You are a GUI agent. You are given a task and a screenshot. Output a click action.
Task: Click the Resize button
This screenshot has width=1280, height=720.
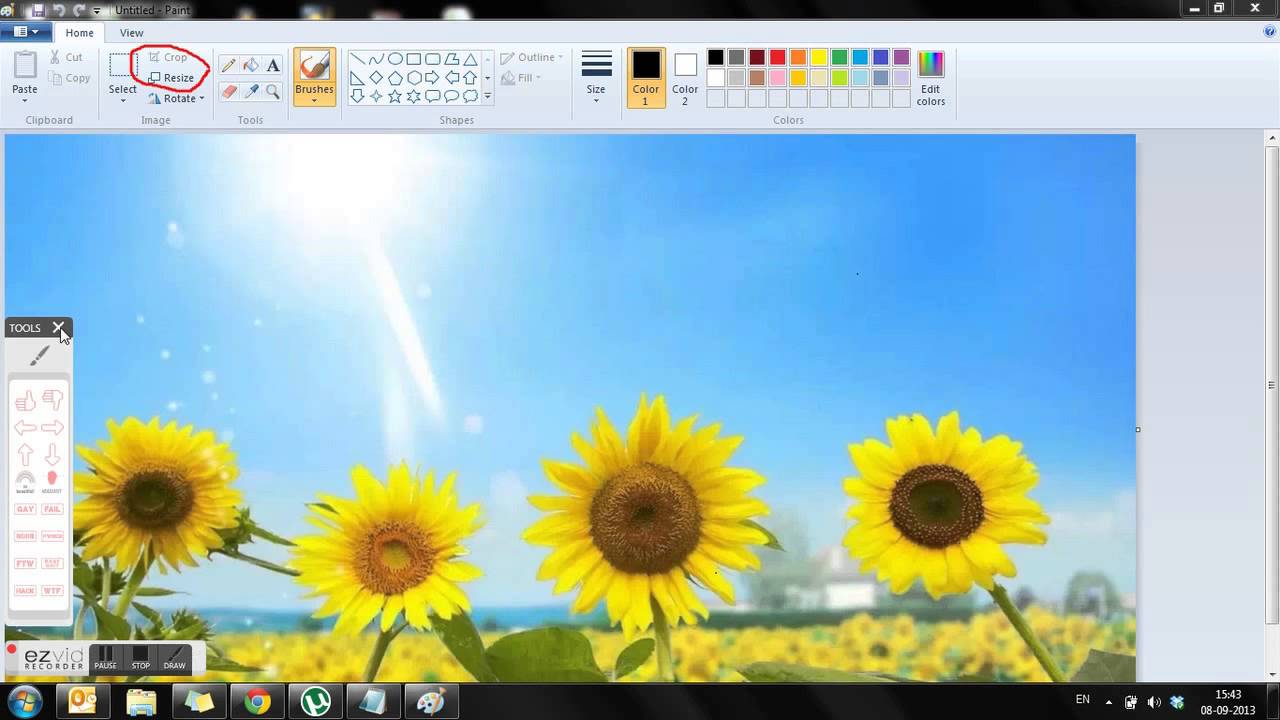pyautogui.click(x=172, y=78)
